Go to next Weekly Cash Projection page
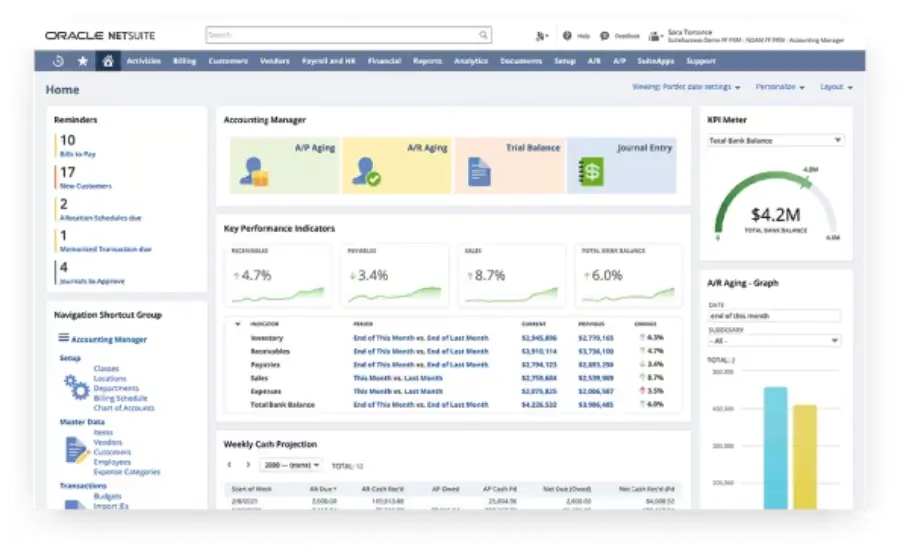This screenshot has height=556, width=900. [x=248, y=465]
